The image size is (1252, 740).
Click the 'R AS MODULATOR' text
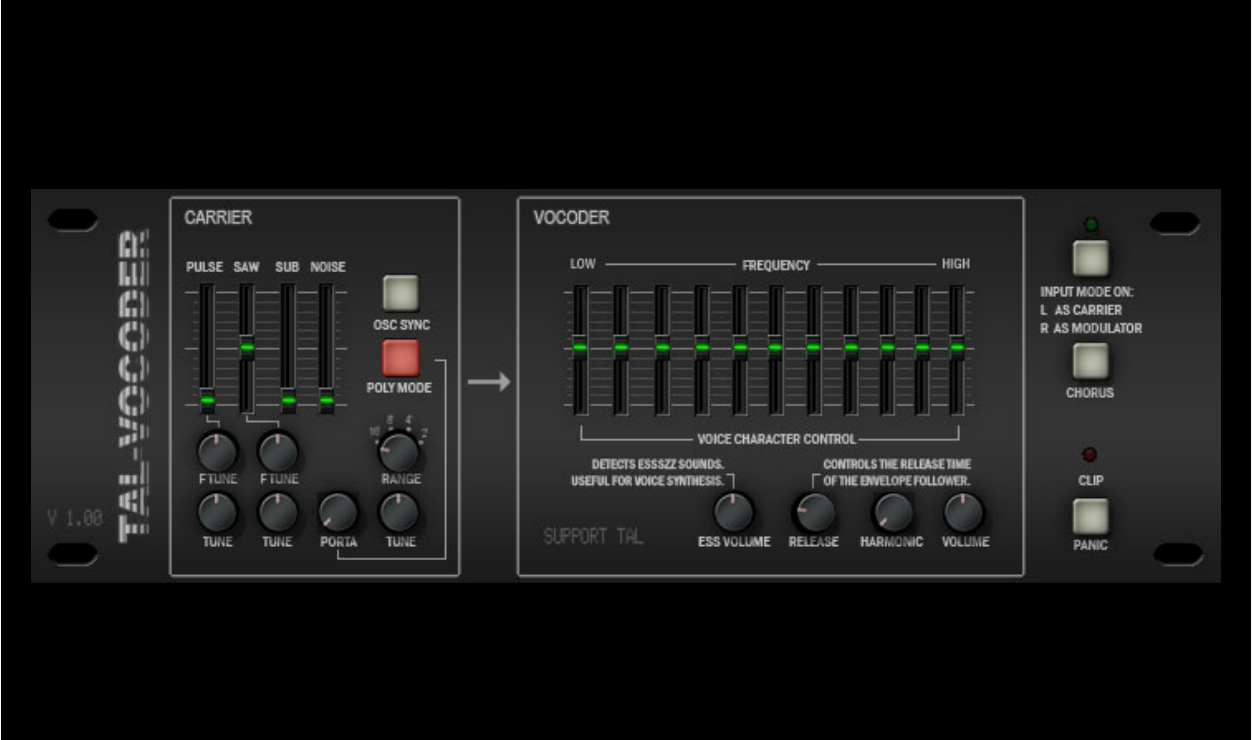pyautogui.click(x=1090, y=328)
